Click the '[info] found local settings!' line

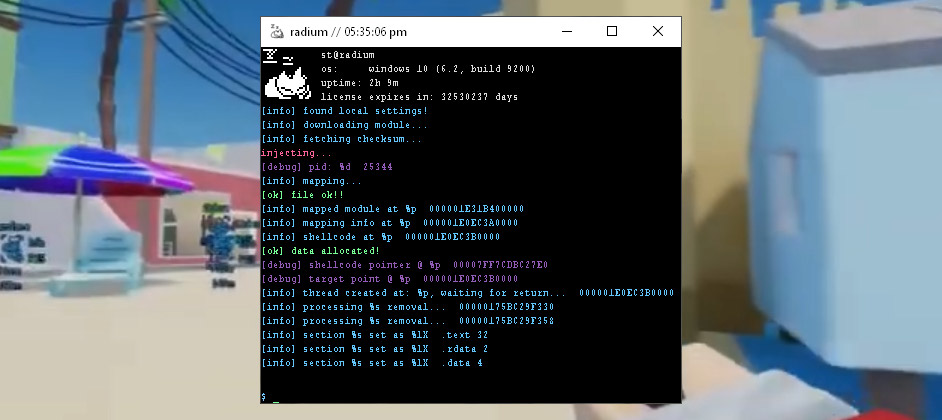[x=344, y=111]
